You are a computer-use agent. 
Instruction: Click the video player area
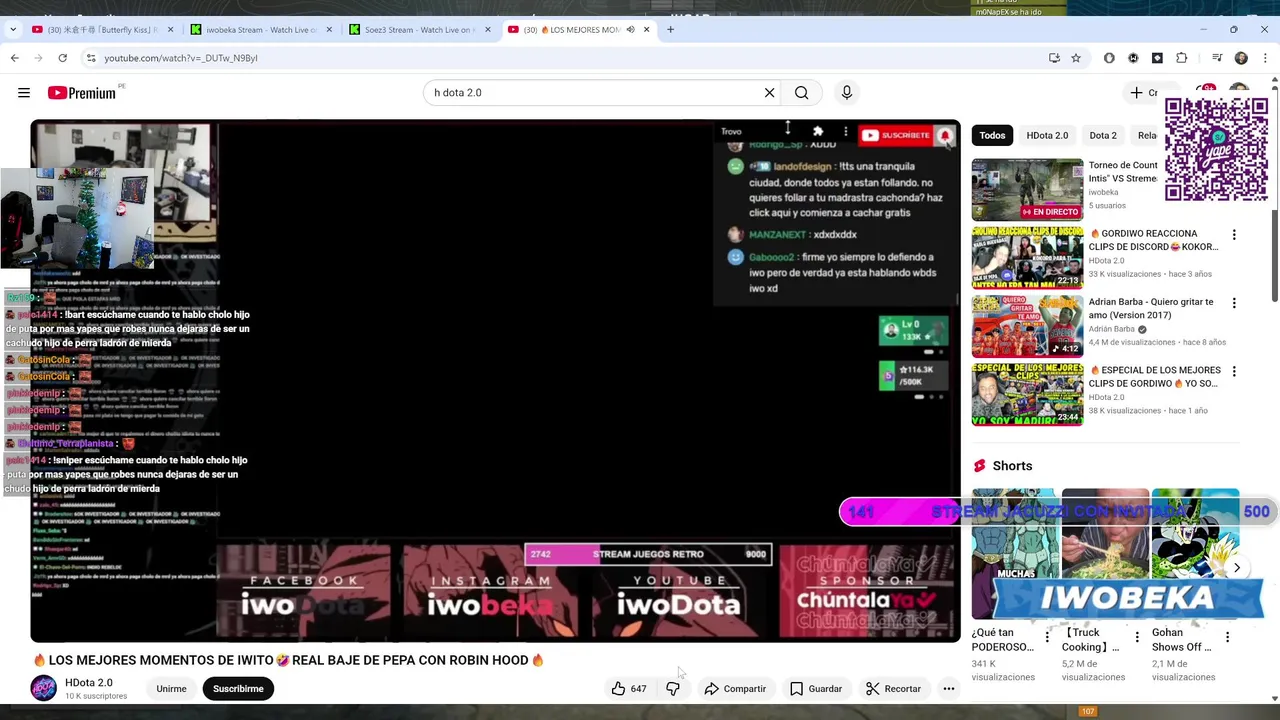495,381
